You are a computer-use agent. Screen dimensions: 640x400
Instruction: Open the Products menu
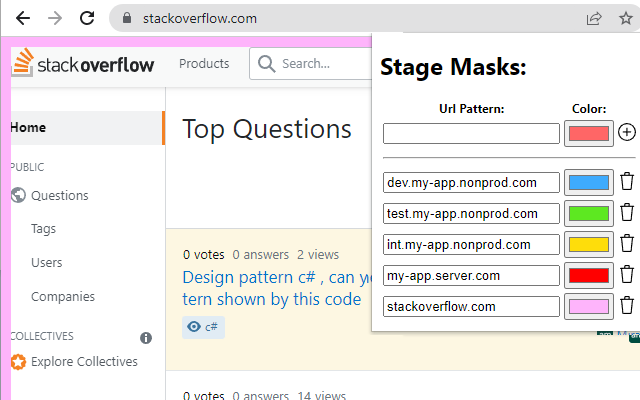pos(204,64)
